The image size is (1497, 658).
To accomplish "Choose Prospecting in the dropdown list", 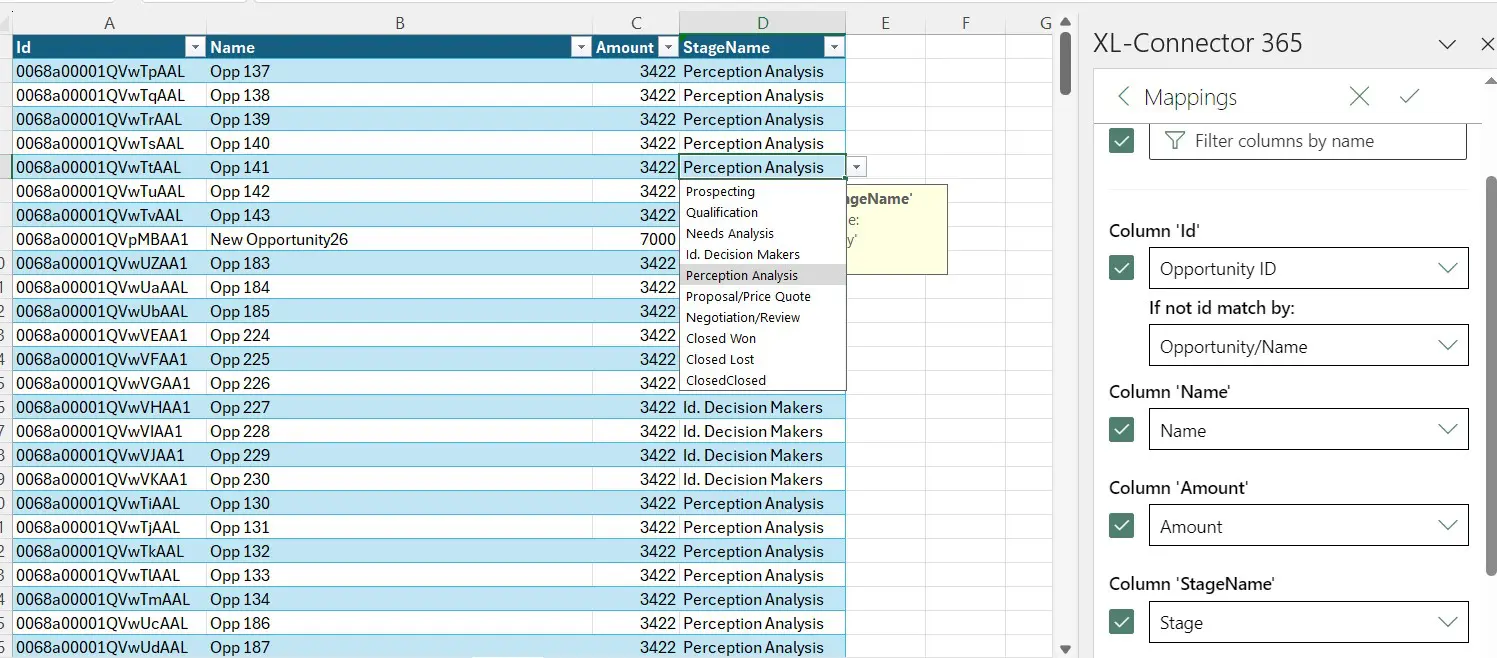I will coord(720,191).
